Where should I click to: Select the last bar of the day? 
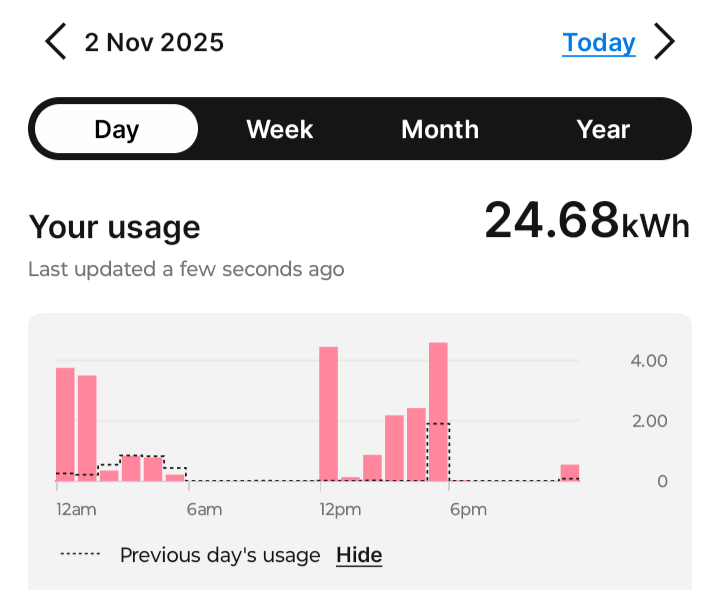(x=570, y=473)
